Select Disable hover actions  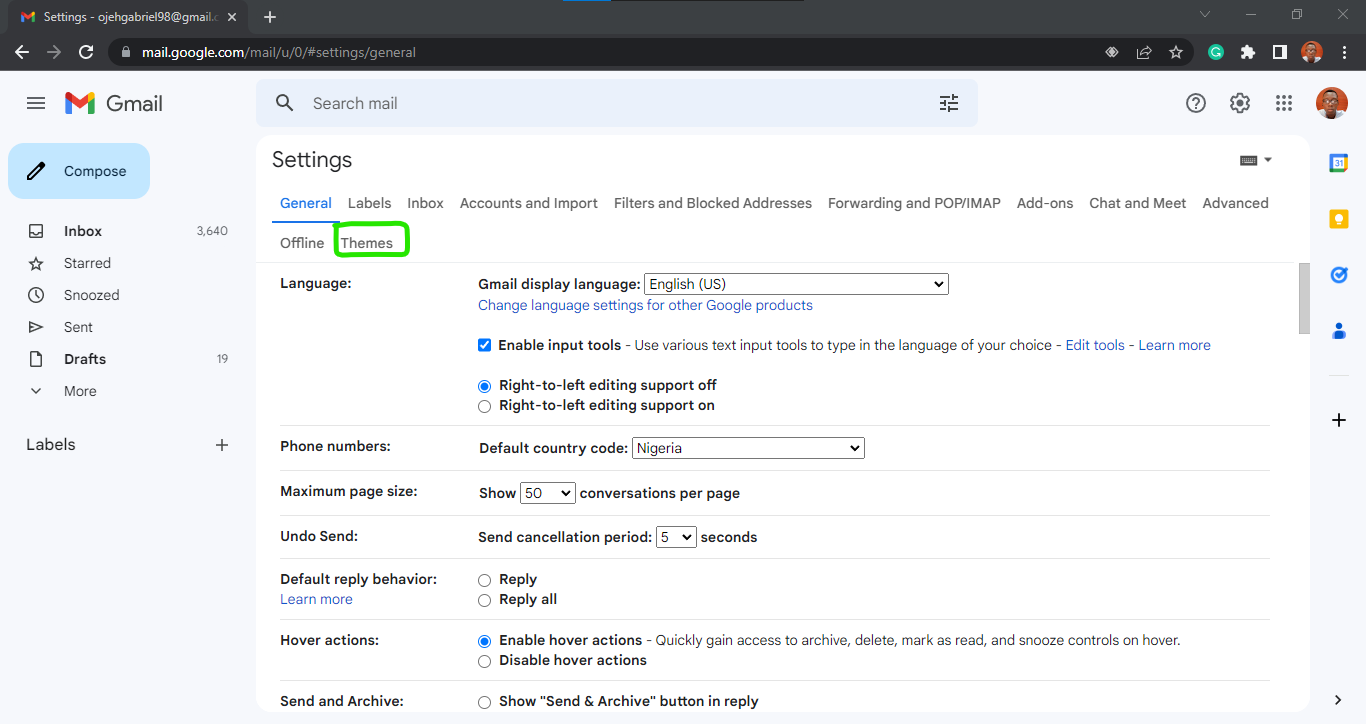(484, 661)
